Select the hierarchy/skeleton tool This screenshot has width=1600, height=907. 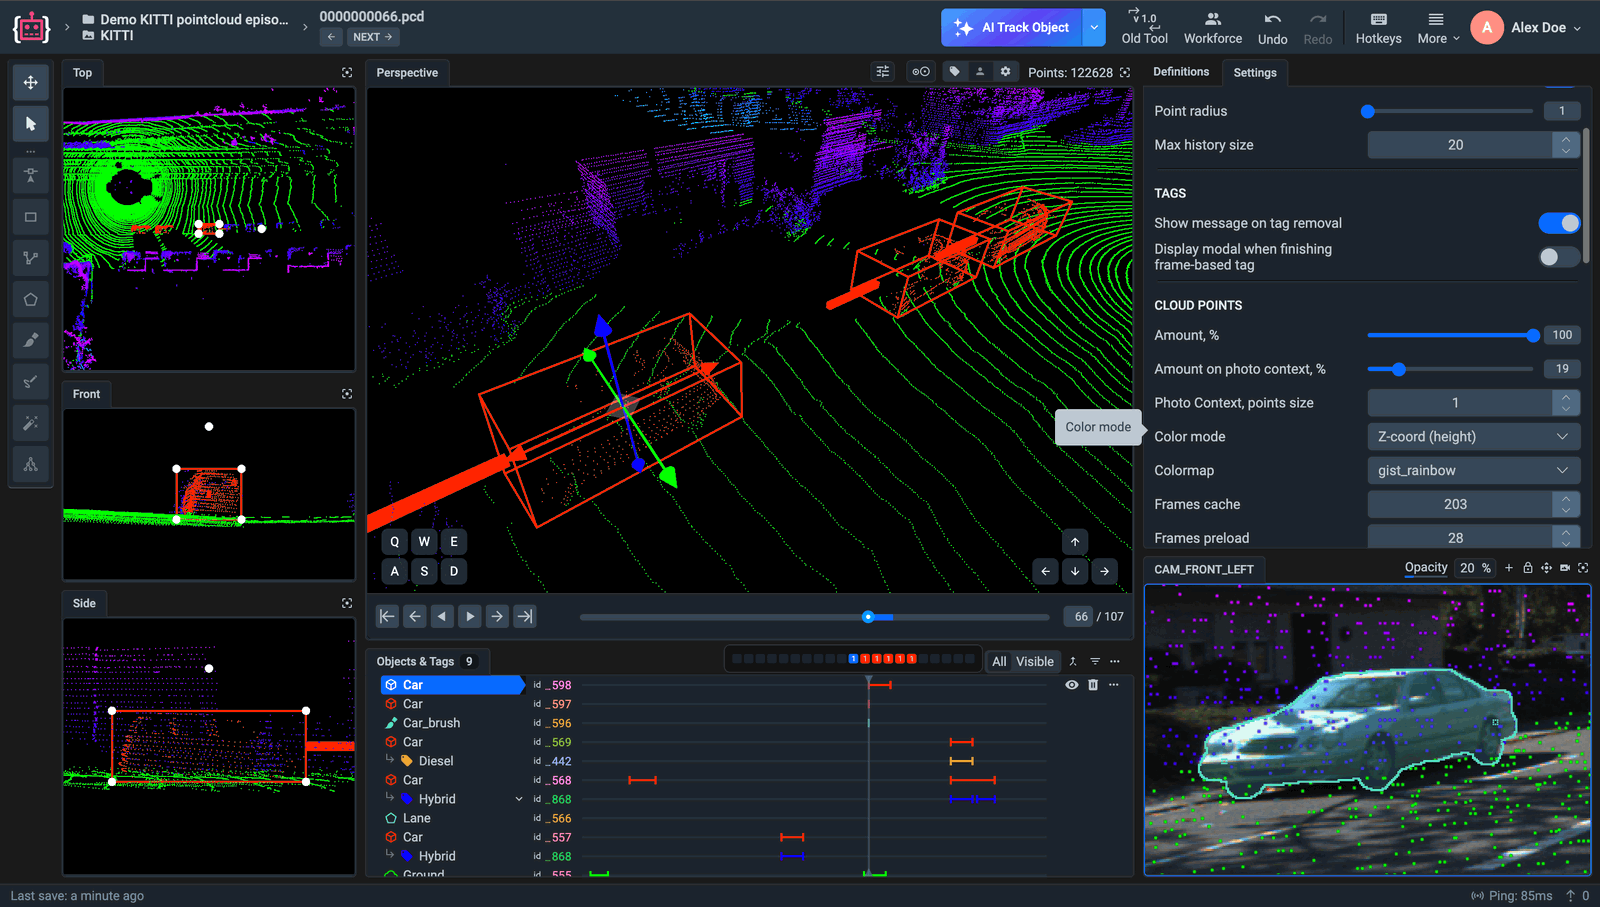[x=31, y=464]
